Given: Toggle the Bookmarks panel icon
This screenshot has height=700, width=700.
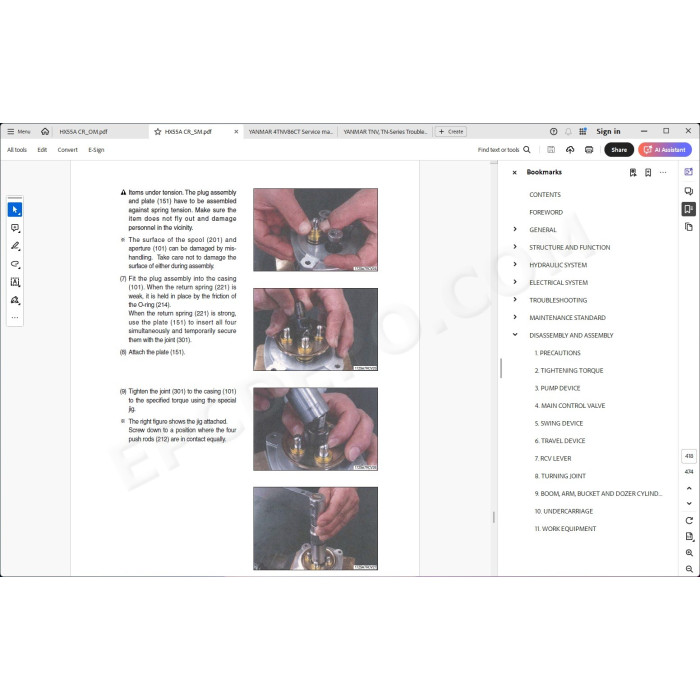Looking at the screenshot, I should coord(688,209).
